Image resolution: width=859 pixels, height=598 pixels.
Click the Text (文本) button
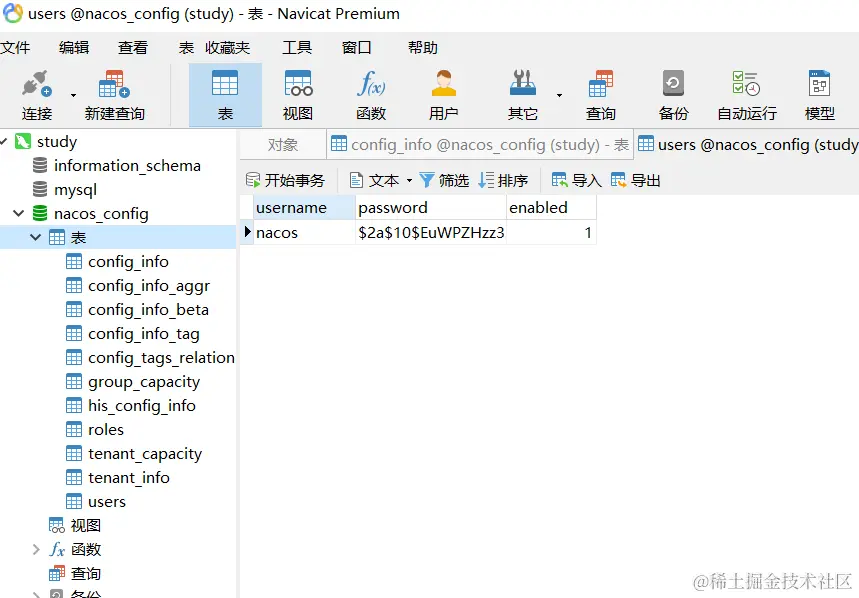coord(375,180)
